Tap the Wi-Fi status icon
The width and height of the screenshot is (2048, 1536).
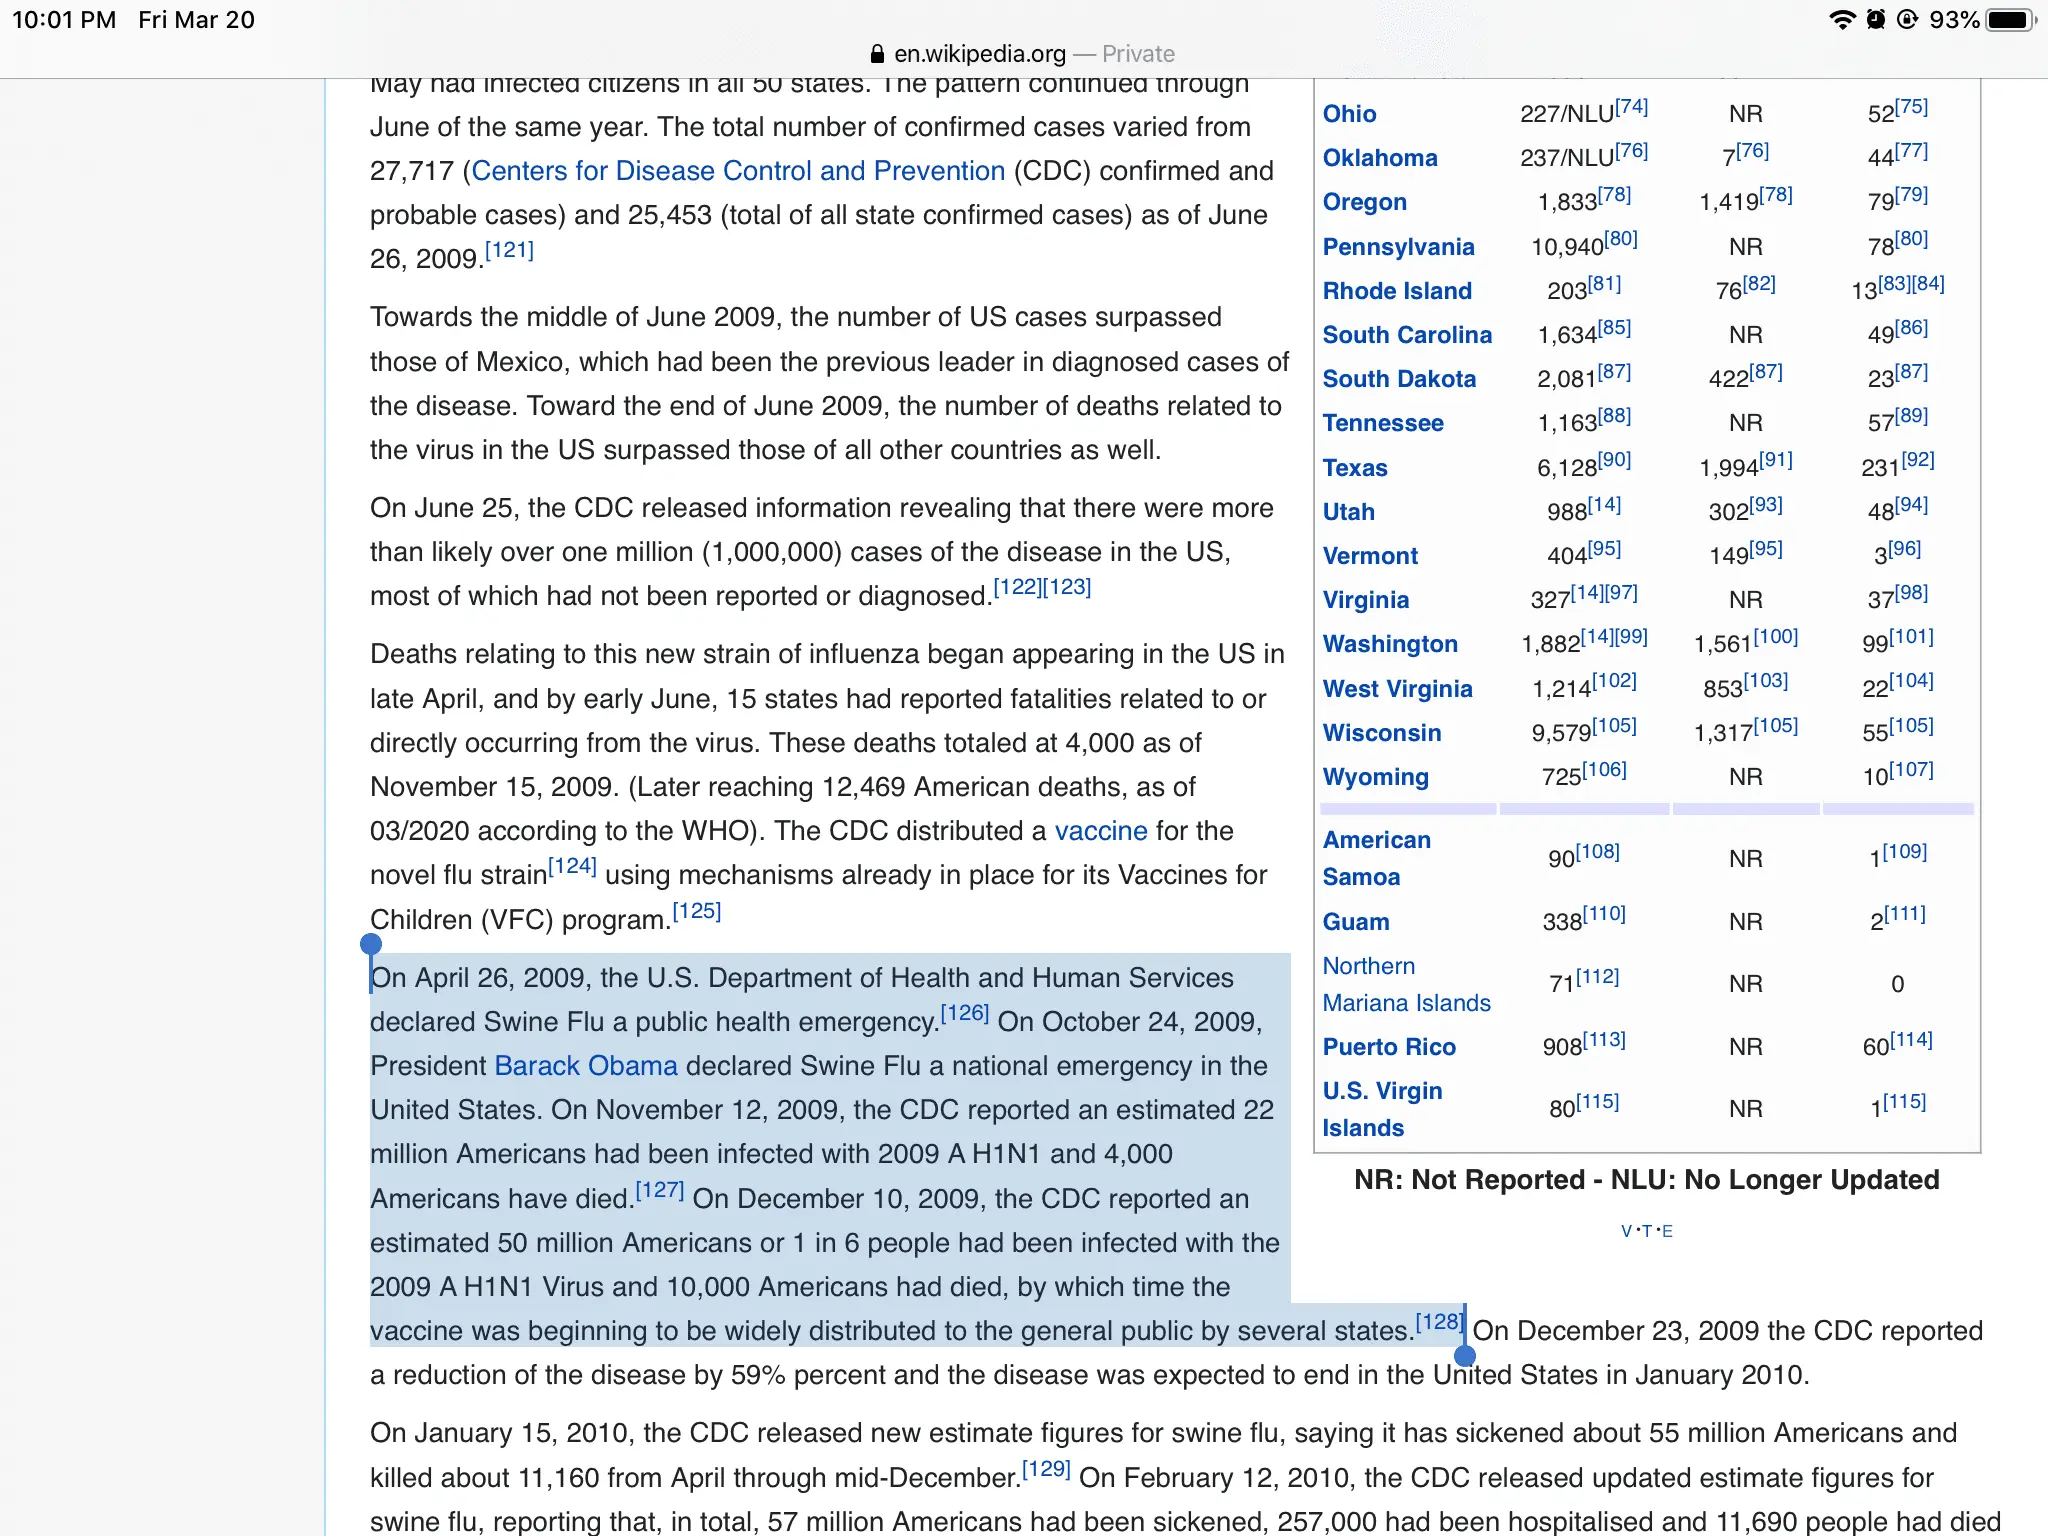(1841, 20)
